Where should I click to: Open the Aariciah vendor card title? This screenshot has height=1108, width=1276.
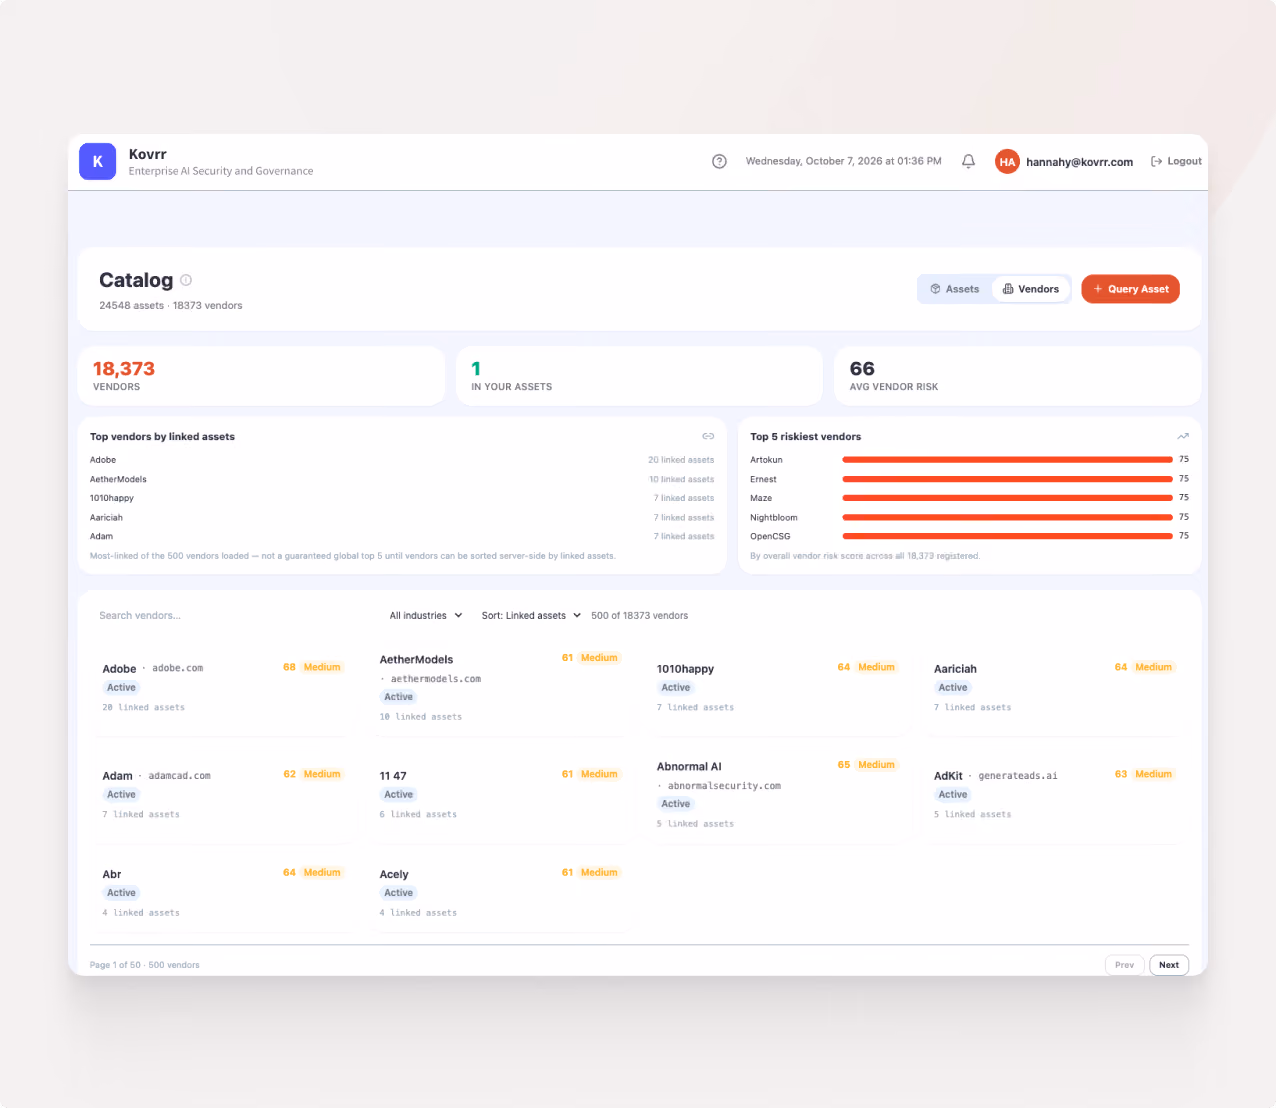coord(955,669)
